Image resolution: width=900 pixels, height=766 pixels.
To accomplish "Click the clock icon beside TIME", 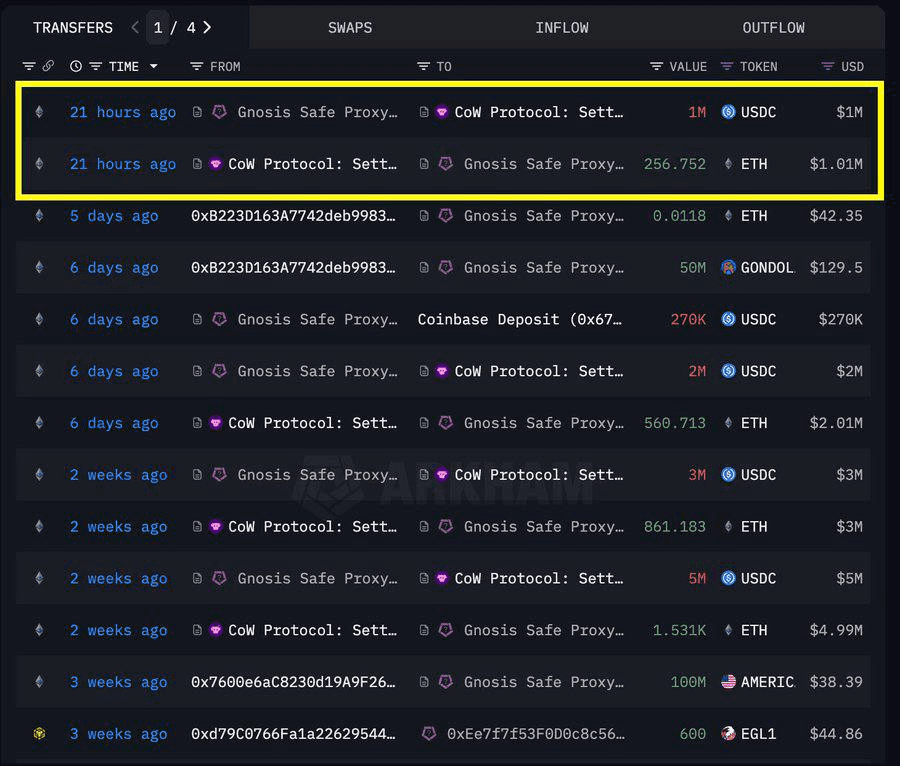I will click(x=76, y=67).
